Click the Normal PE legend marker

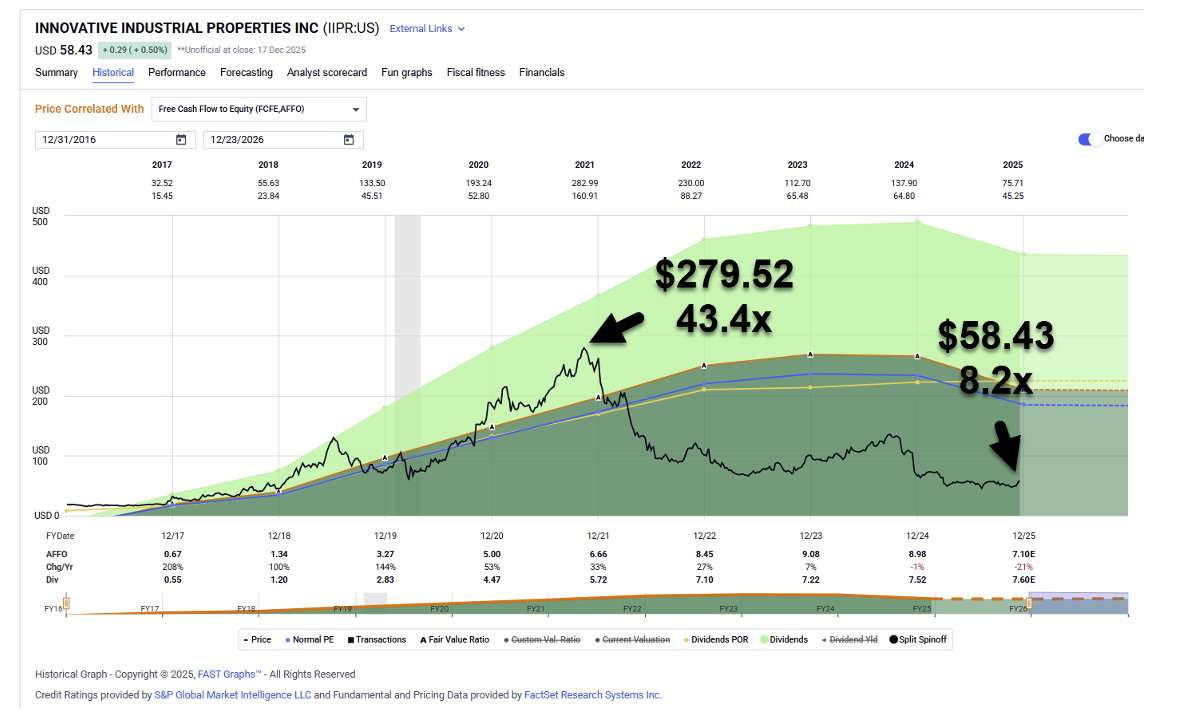click(x=289, y=640)
